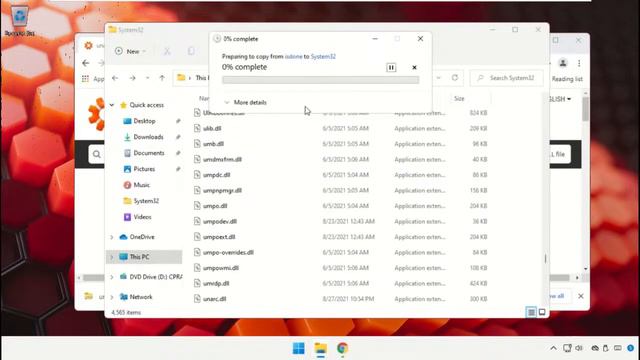Click File Explorer on the taskbar
The image size is (640, 360).
(320, 348)
